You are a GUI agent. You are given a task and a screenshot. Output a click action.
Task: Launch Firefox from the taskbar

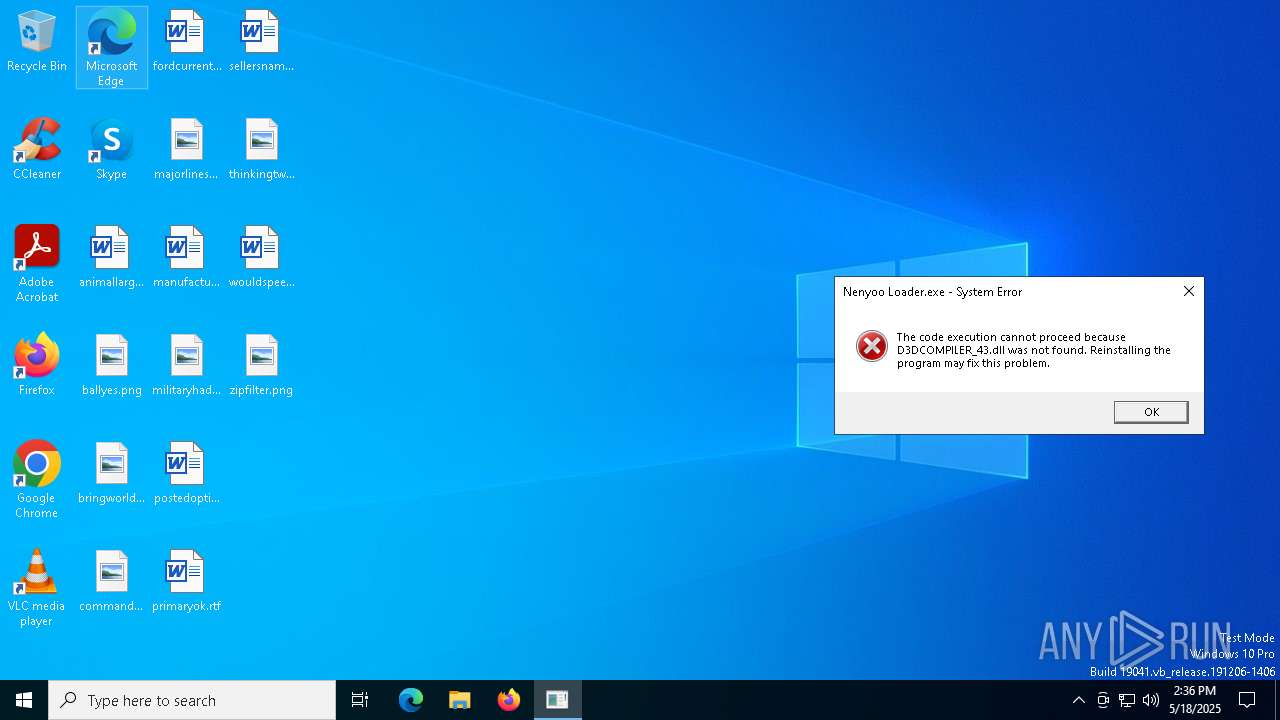pos(509,700)
